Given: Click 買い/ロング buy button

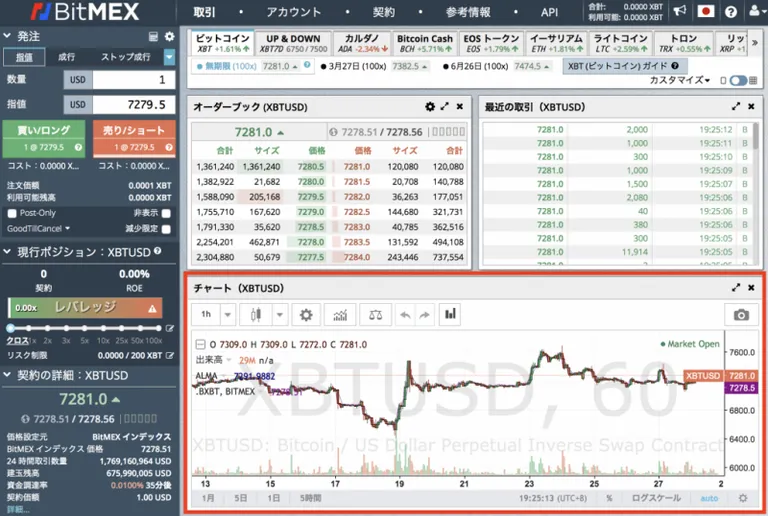Looking at the screenshot, I should tap(44, 139).
